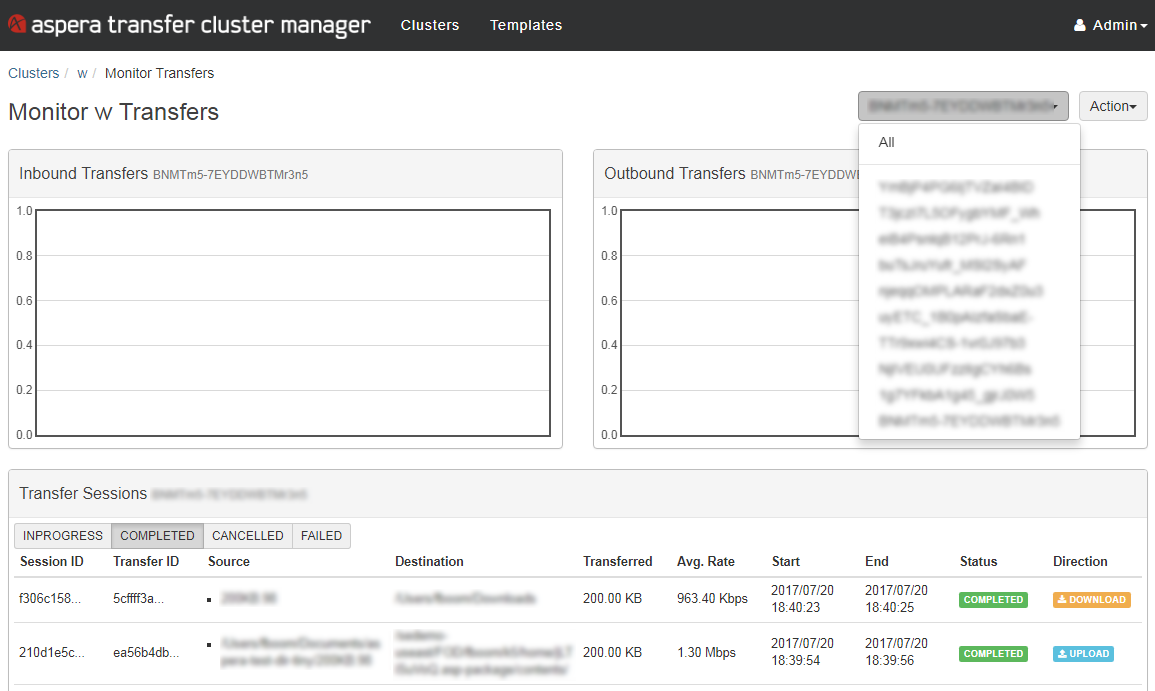Show the CANCELLED sessions tab
The image size is (1155, 691).
[x=248, y=536]
